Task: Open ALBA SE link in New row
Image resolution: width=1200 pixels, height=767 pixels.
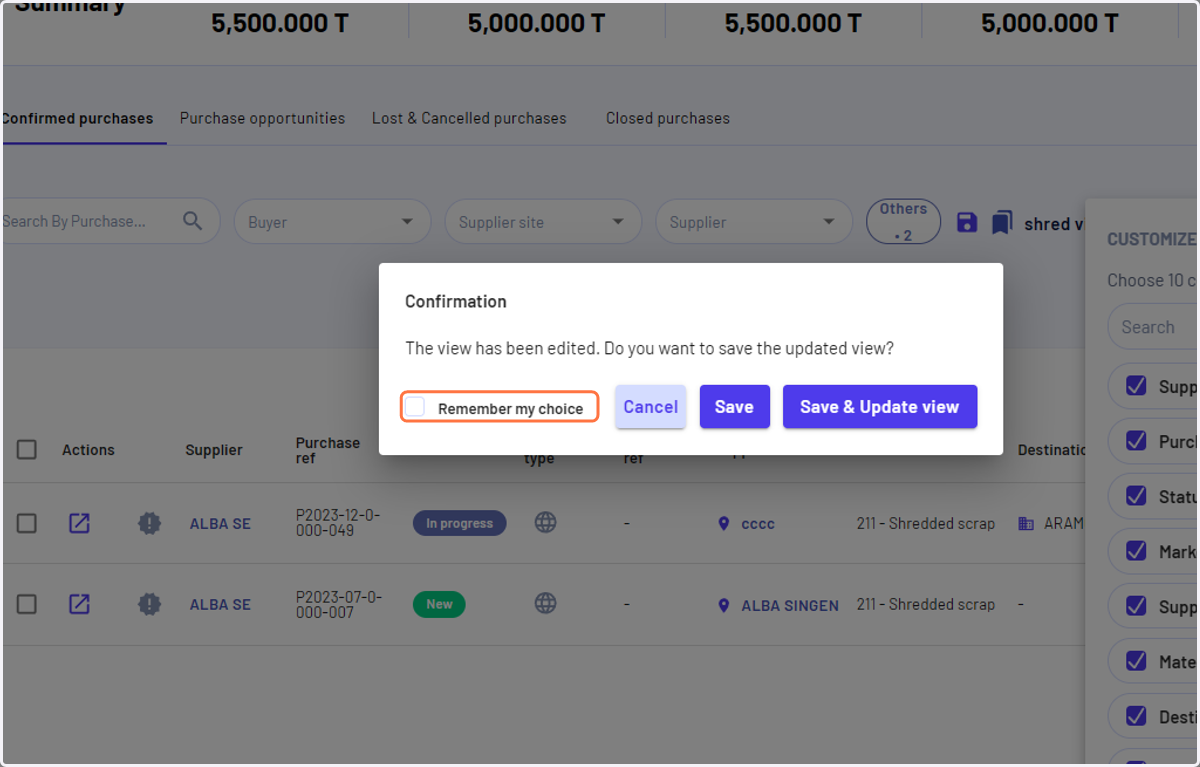Action: click(220, 604)
